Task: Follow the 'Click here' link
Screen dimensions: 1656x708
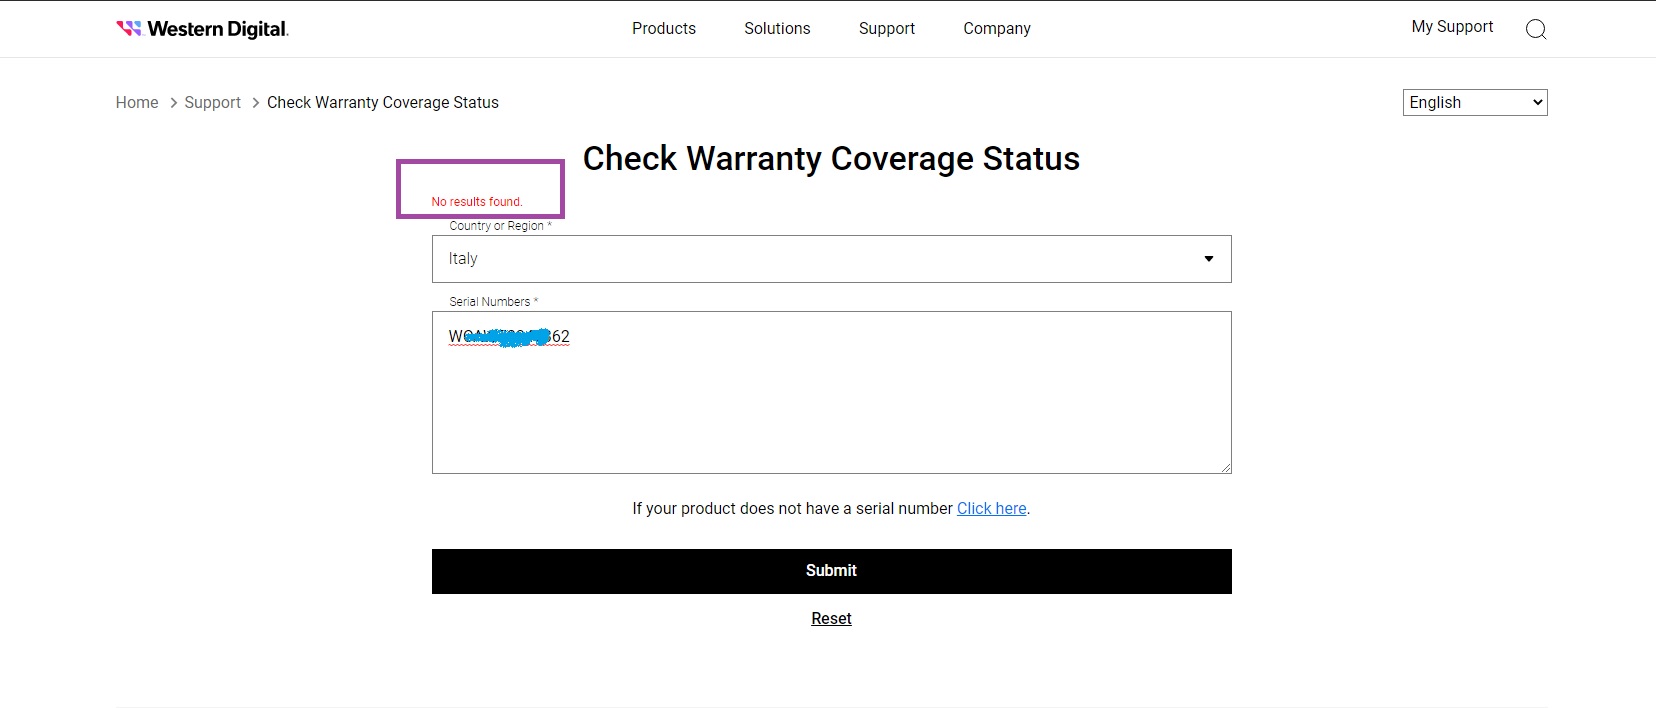Action: coord(992,508)
